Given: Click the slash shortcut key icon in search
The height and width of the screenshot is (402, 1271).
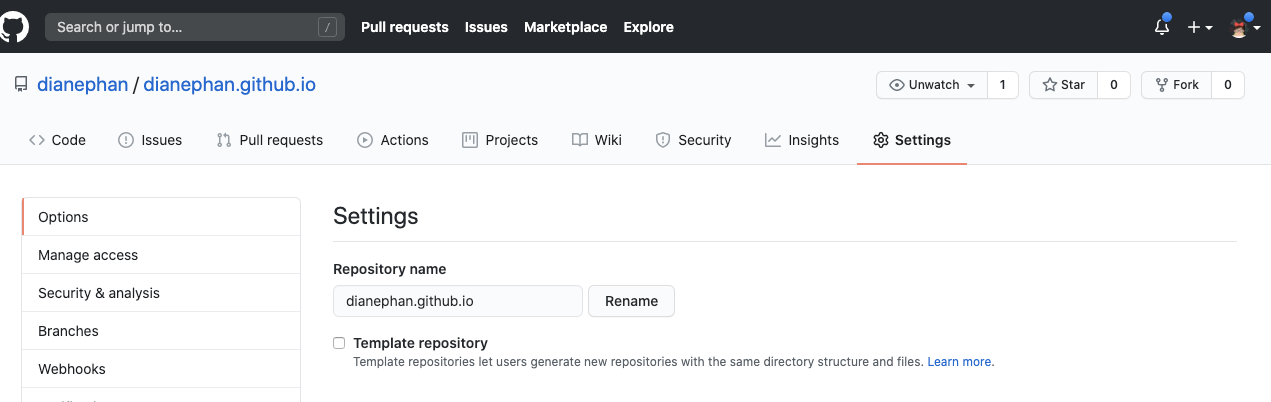Looking at the screenshot, I should click(328, 27).
